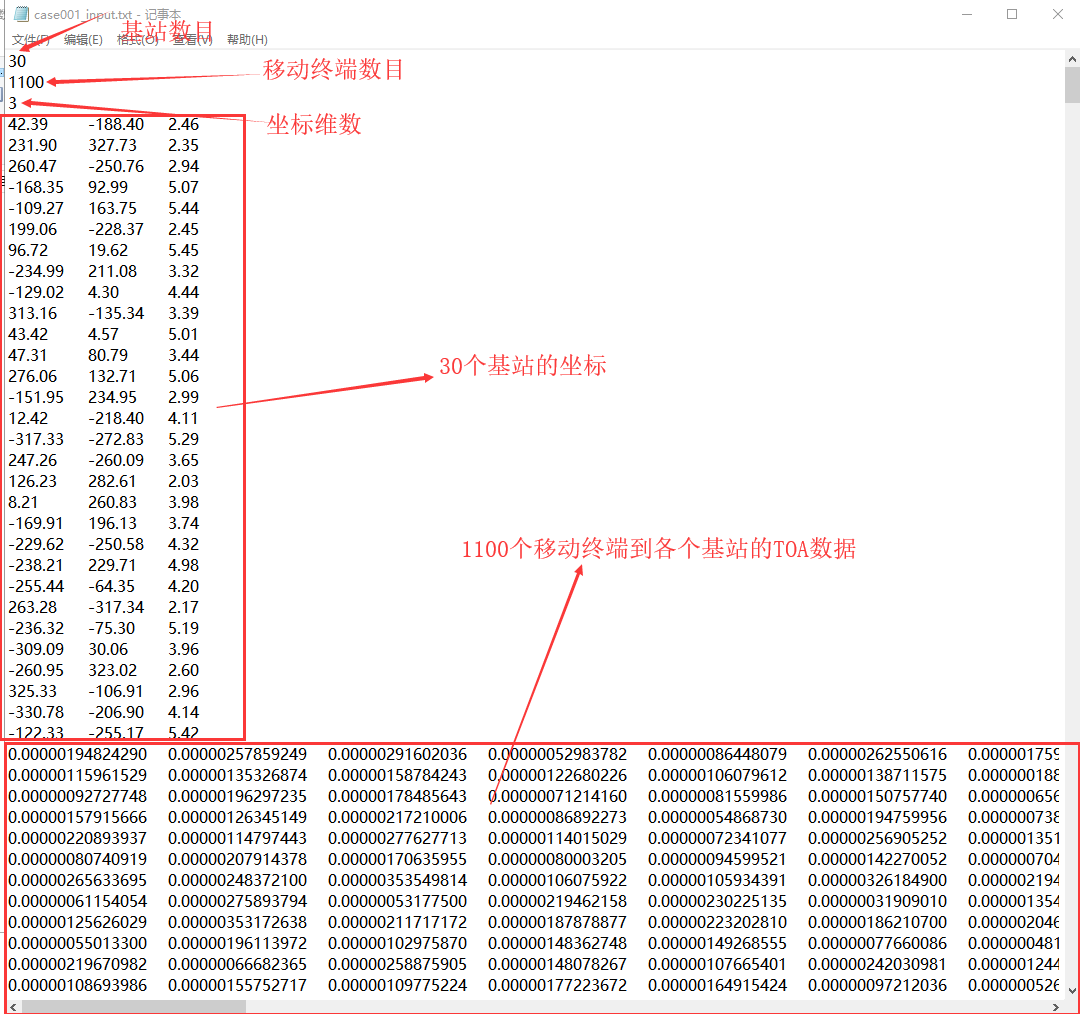Screen dimensions: 1080x1014
Task: Click the vertical scrollbar thumb
Action: [1072, 85]
